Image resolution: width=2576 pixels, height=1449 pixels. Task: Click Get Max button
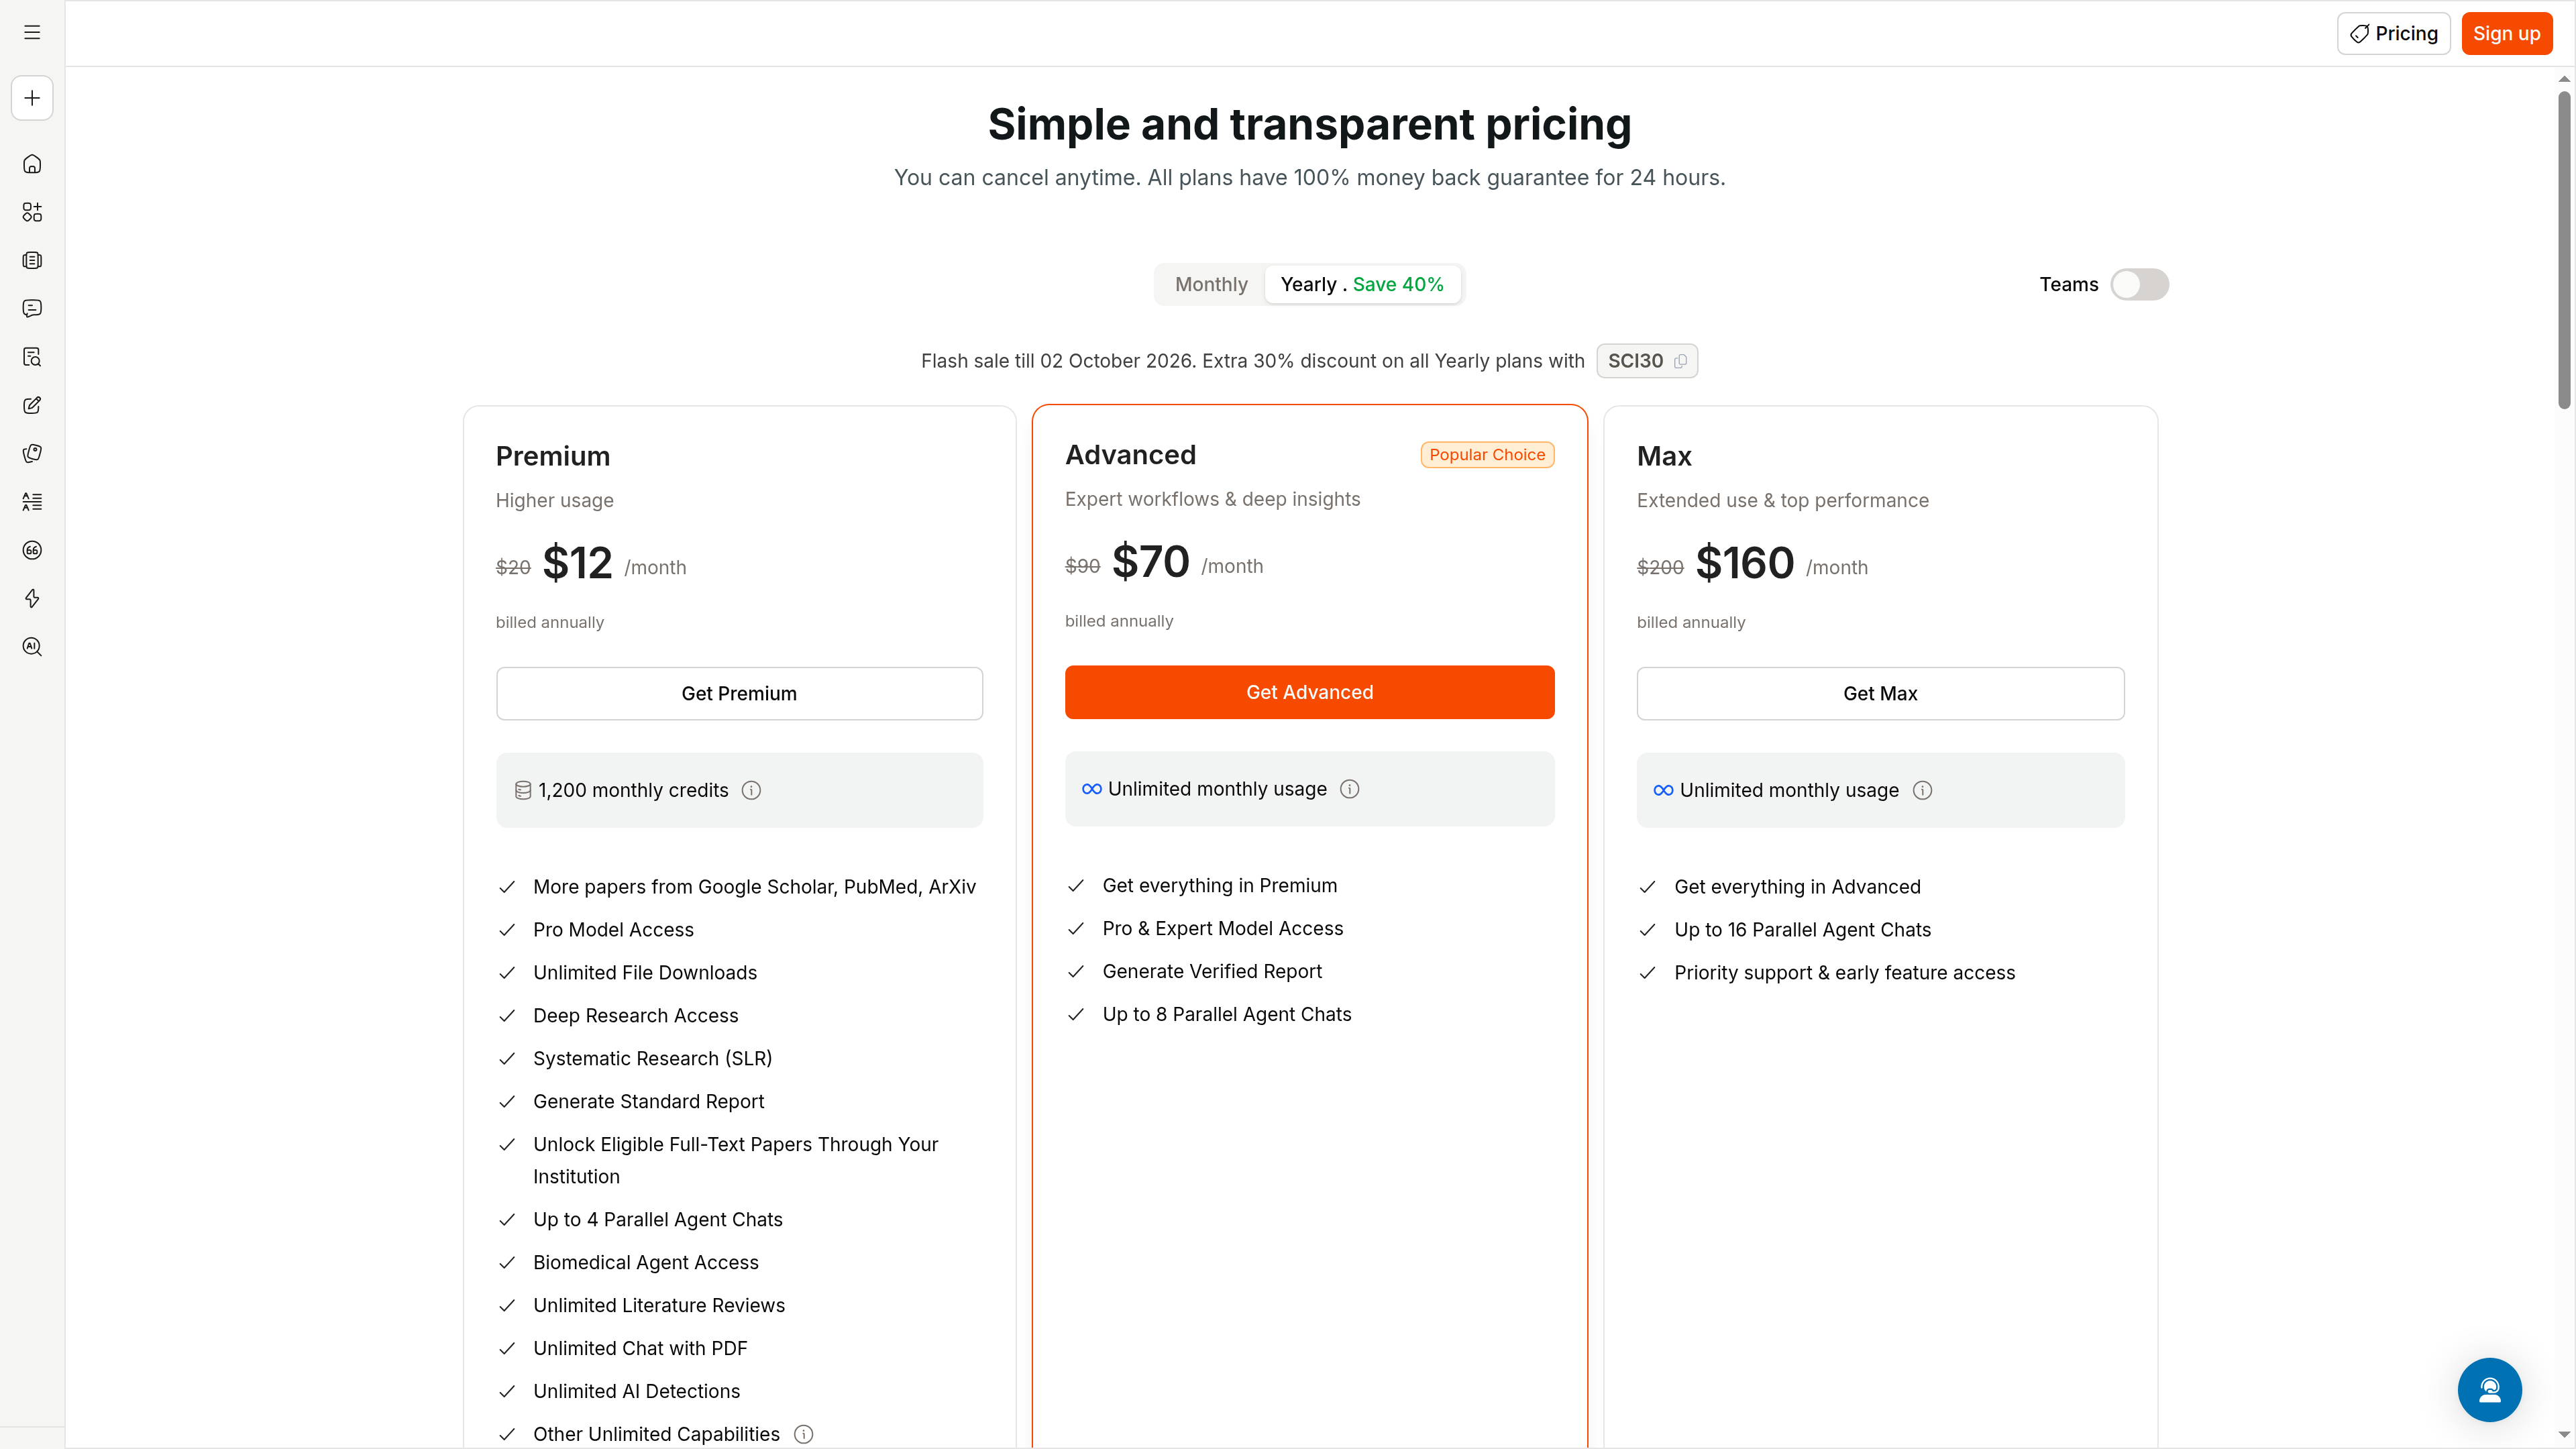point(1880,693)
